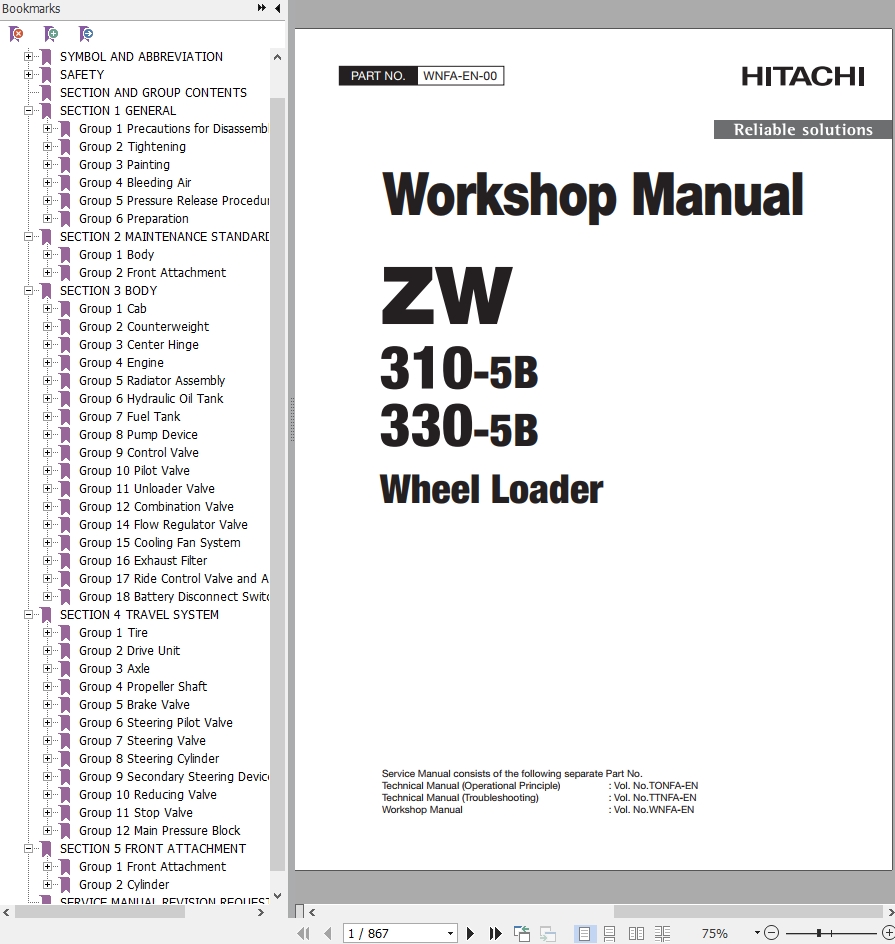This screenshot has height=944, width=895.
Task: Collapse SECTION 3 BODY
Action: pyautogui.click(x=28, y=291)
